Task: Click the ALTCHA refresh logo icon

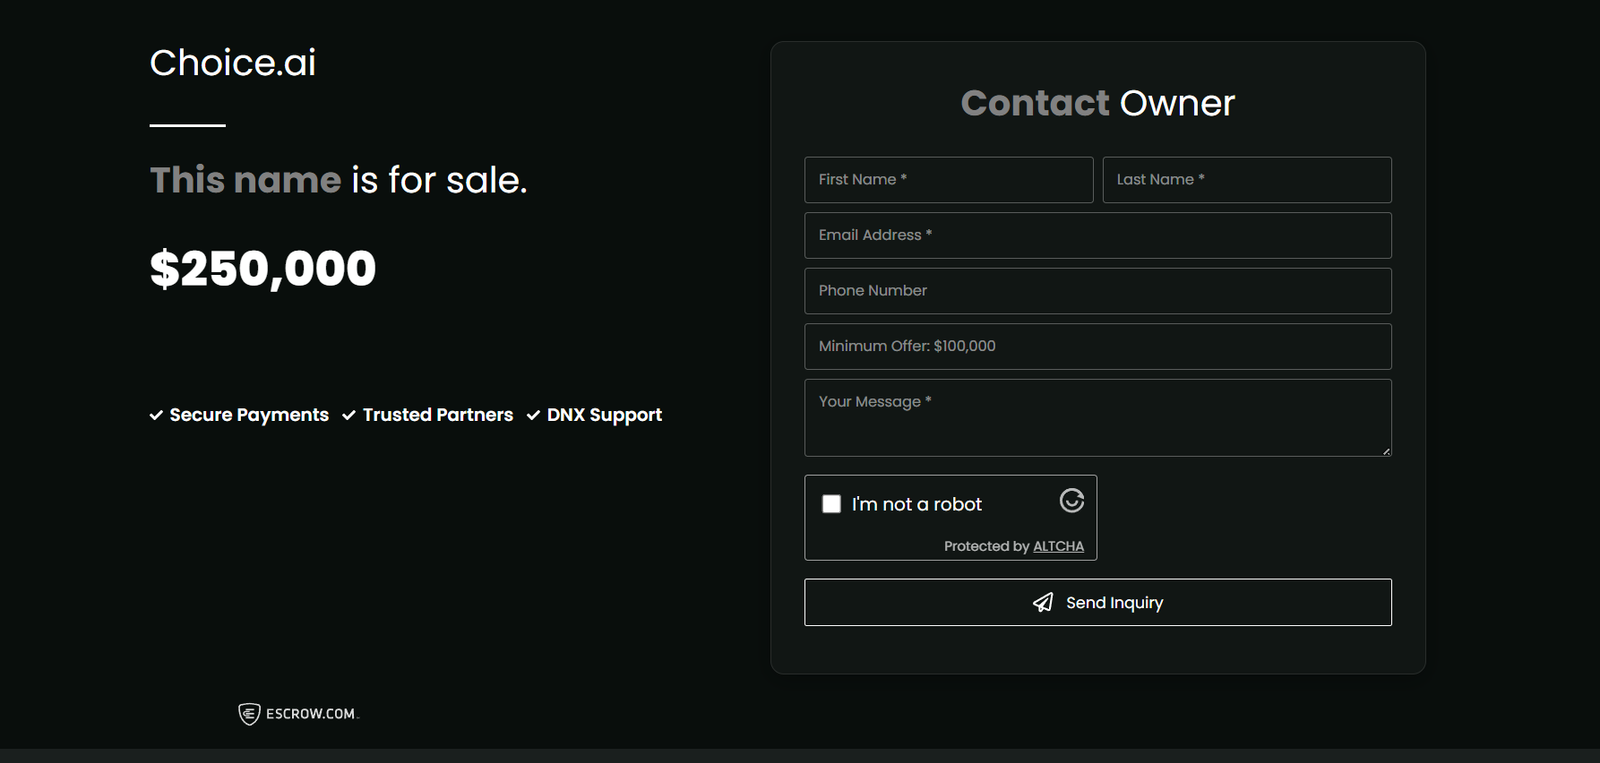Action: point(1071,500)
